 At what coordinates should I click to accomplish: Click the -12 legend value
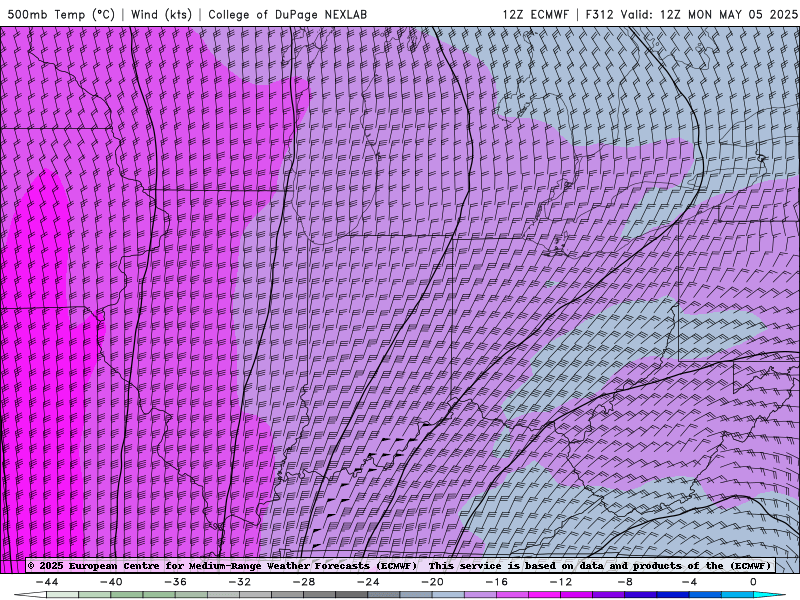(560, 582)
